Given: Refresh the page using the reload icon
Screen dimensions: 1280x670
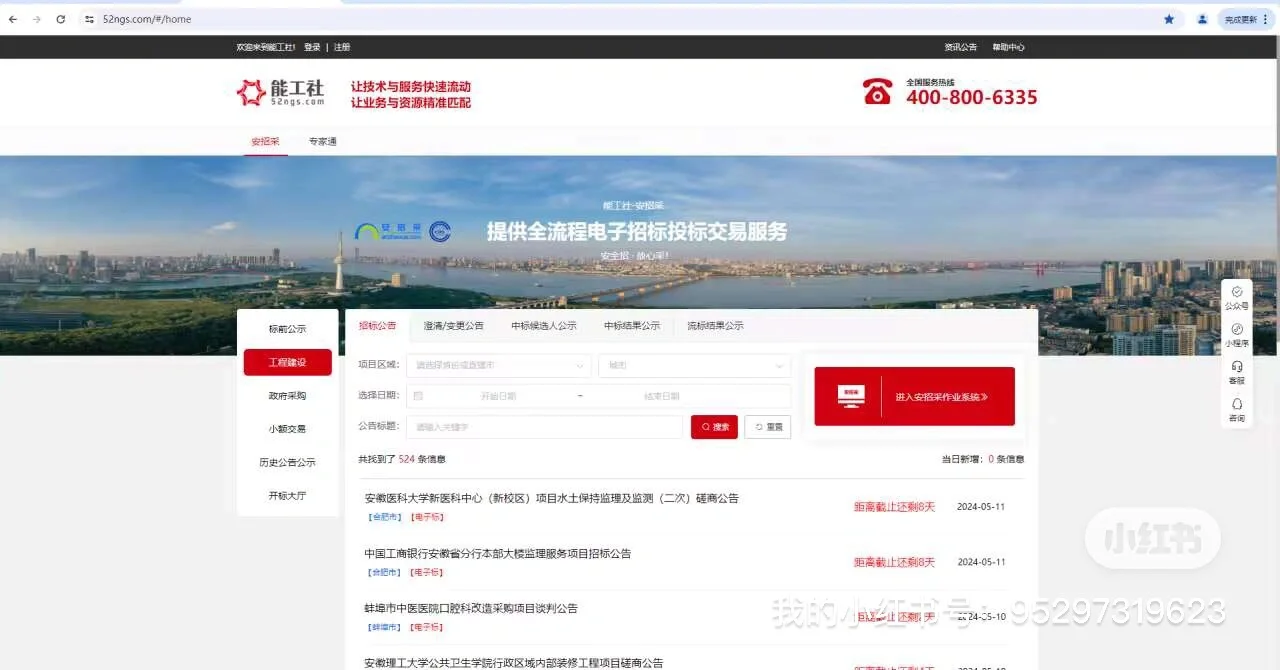Looking at the screenshot, I should point(63,18).
